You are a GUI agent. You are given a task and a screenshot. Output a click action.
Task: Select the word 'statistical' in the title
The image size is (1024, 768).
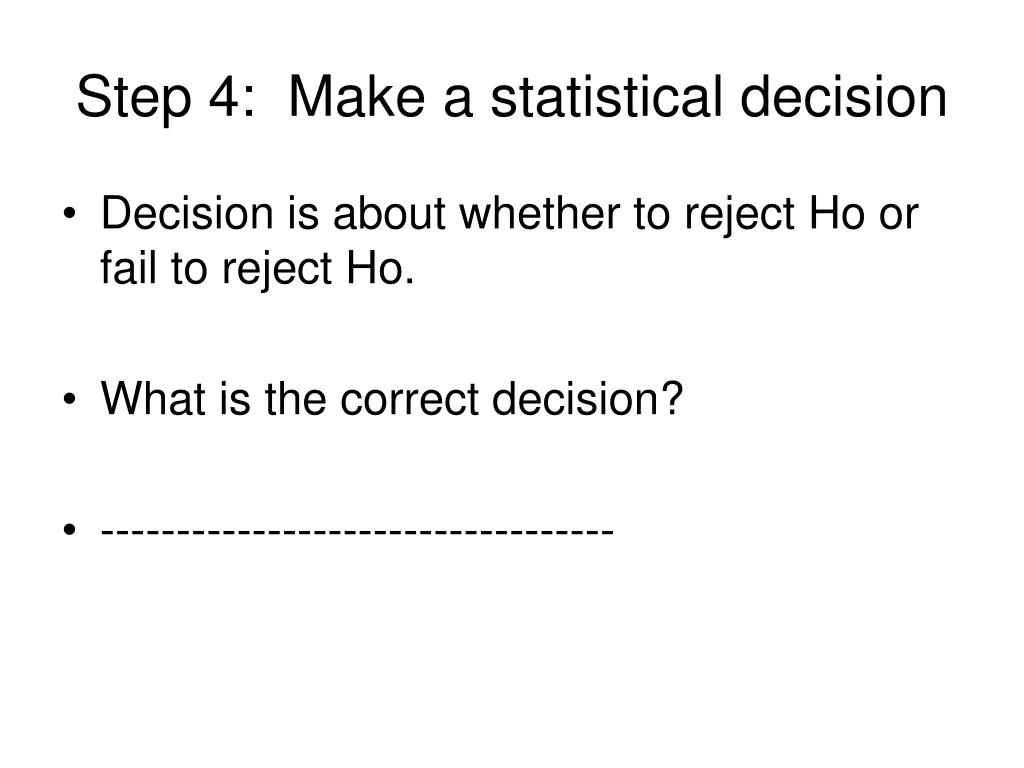click(606, 97)
